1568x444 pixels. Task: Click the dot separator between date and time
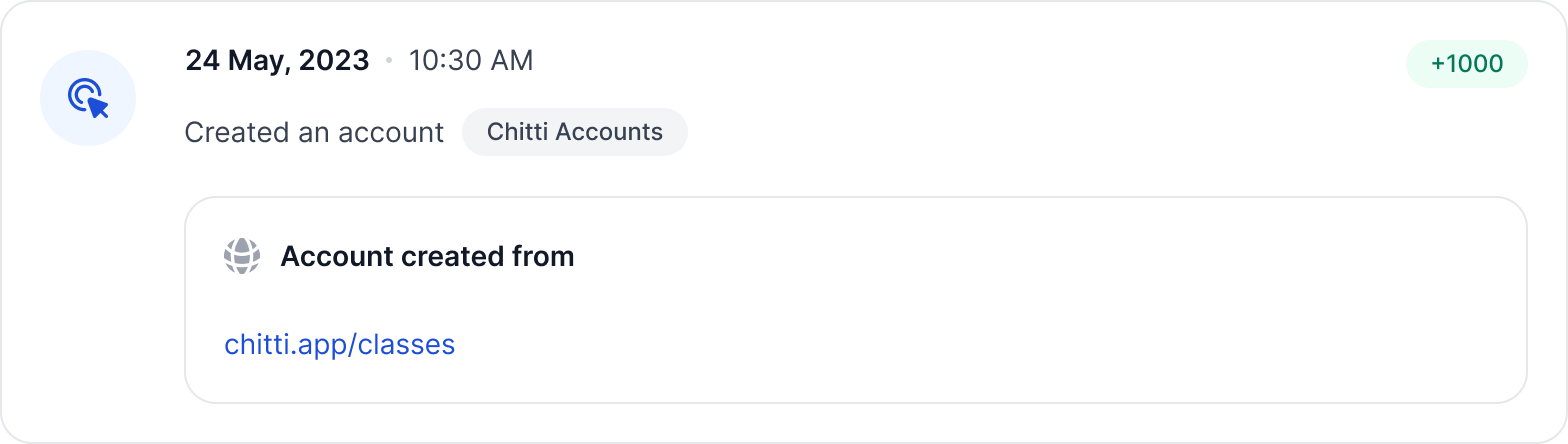click(x=389, y=62)
